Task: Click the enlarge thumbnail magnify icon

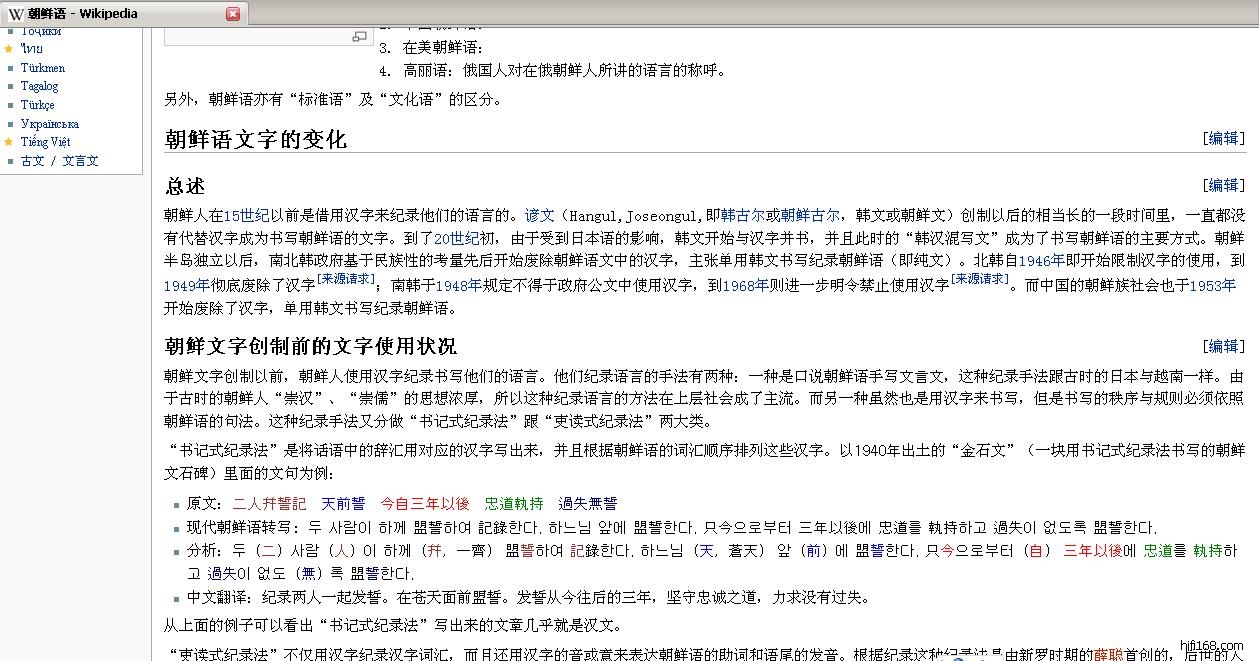Action: [x=360, y=37]
